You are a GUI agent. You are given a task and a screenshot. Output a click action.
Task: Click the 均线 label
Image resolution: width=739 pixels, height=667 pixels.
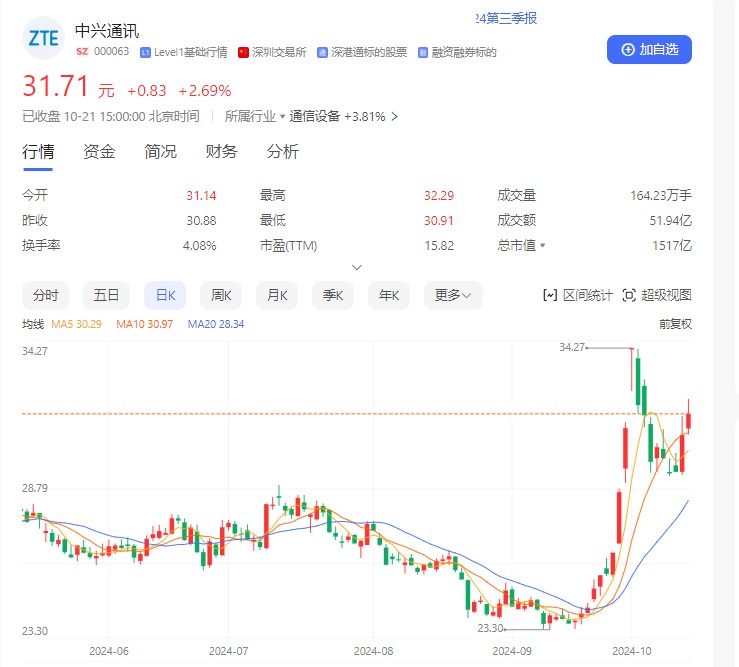[x=33, y=324]
